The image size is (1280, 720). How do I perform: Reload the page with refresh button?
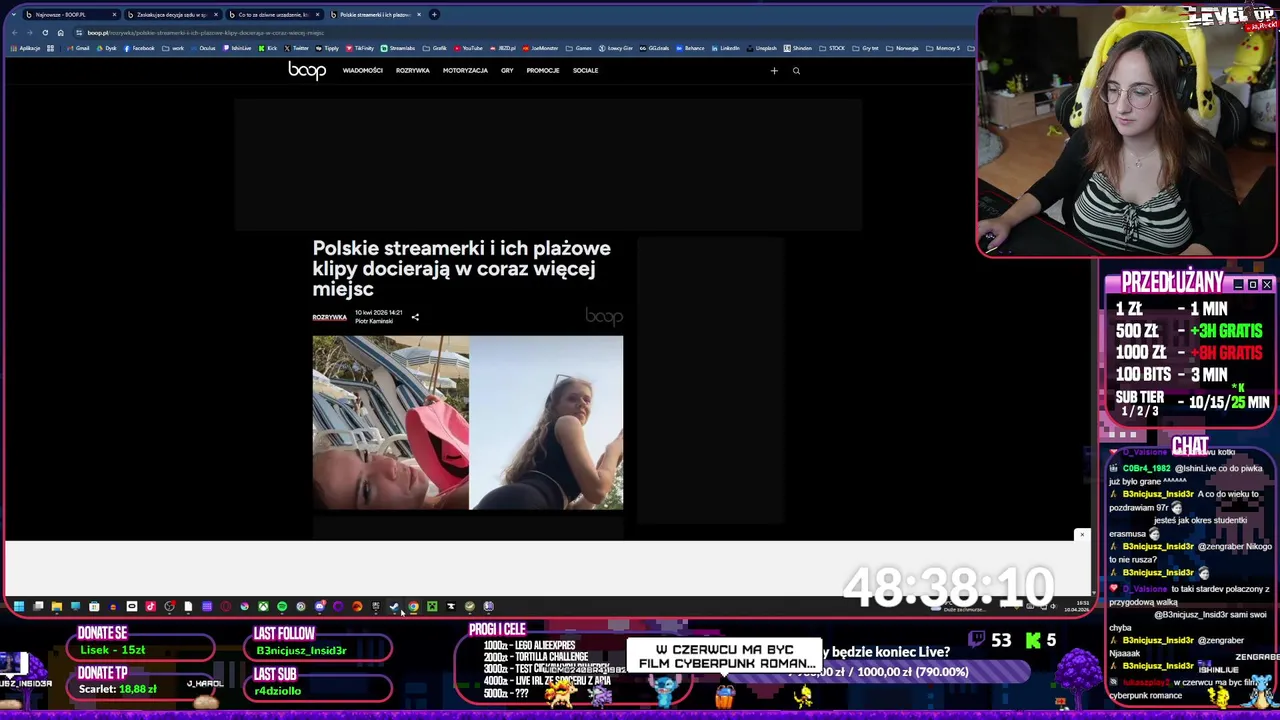pyautogui.click(x=45, y=32)
